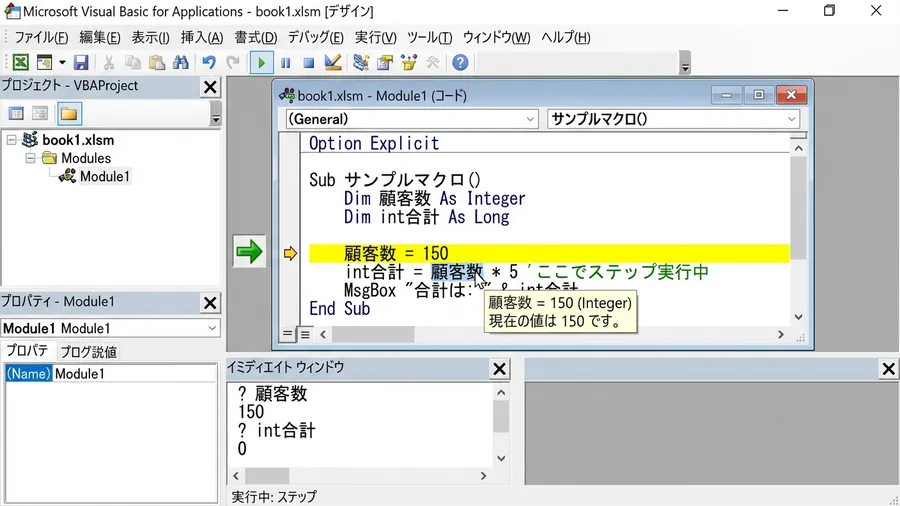Viewport: 900px width, 506px height.
Task: Open 実行 menu
Action: 375,37
